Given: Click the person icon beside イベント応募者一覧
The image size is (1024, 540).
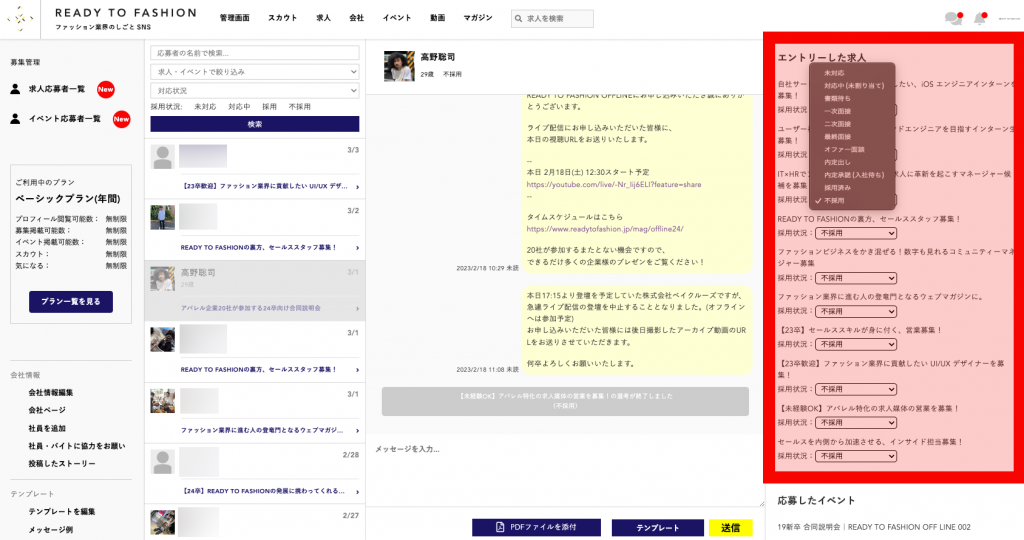Looking at the screenshot, I should [x=16, y=119].
